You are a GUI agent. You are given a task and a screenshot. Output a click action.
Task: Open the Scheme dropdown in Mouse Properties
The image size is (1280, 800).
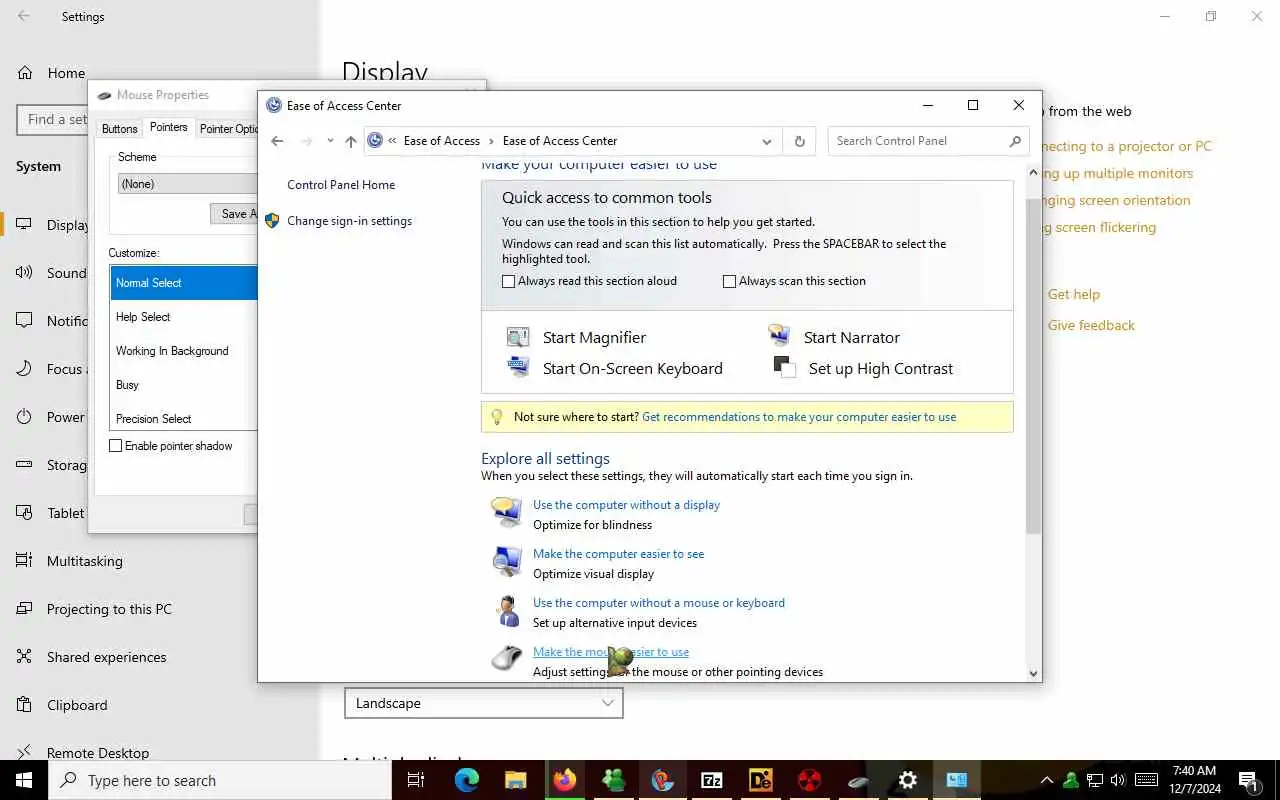[188, 184]
